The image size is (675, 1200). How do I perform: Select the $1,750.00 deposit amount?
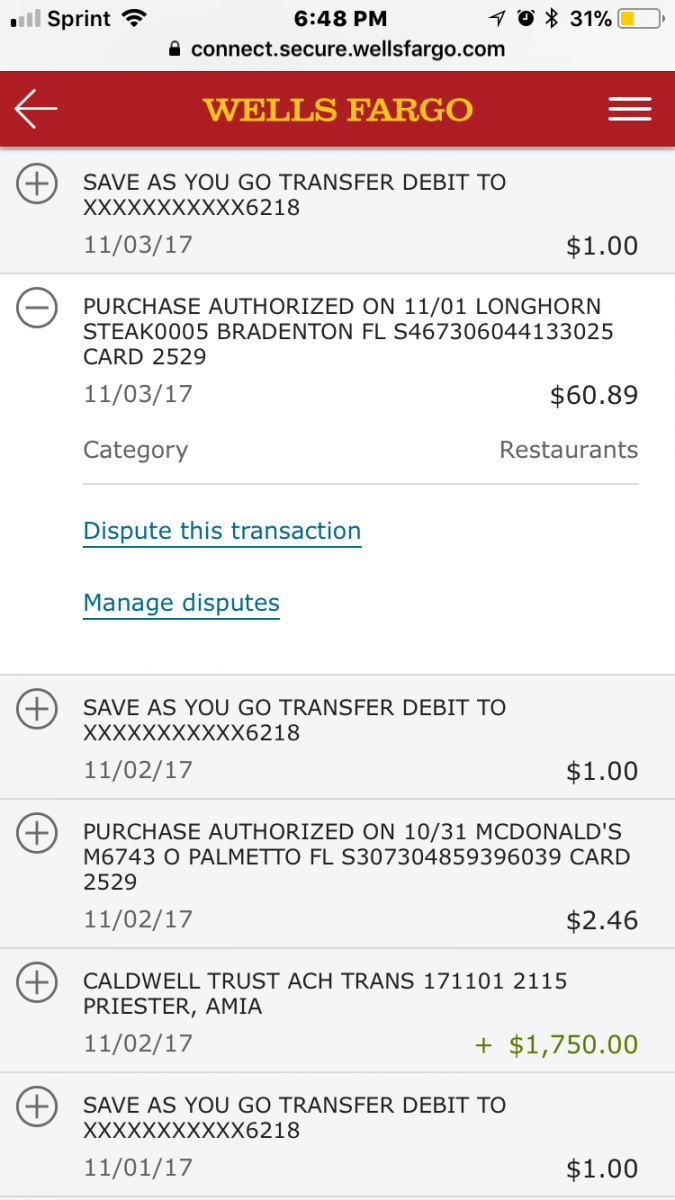coord(573,1045)
